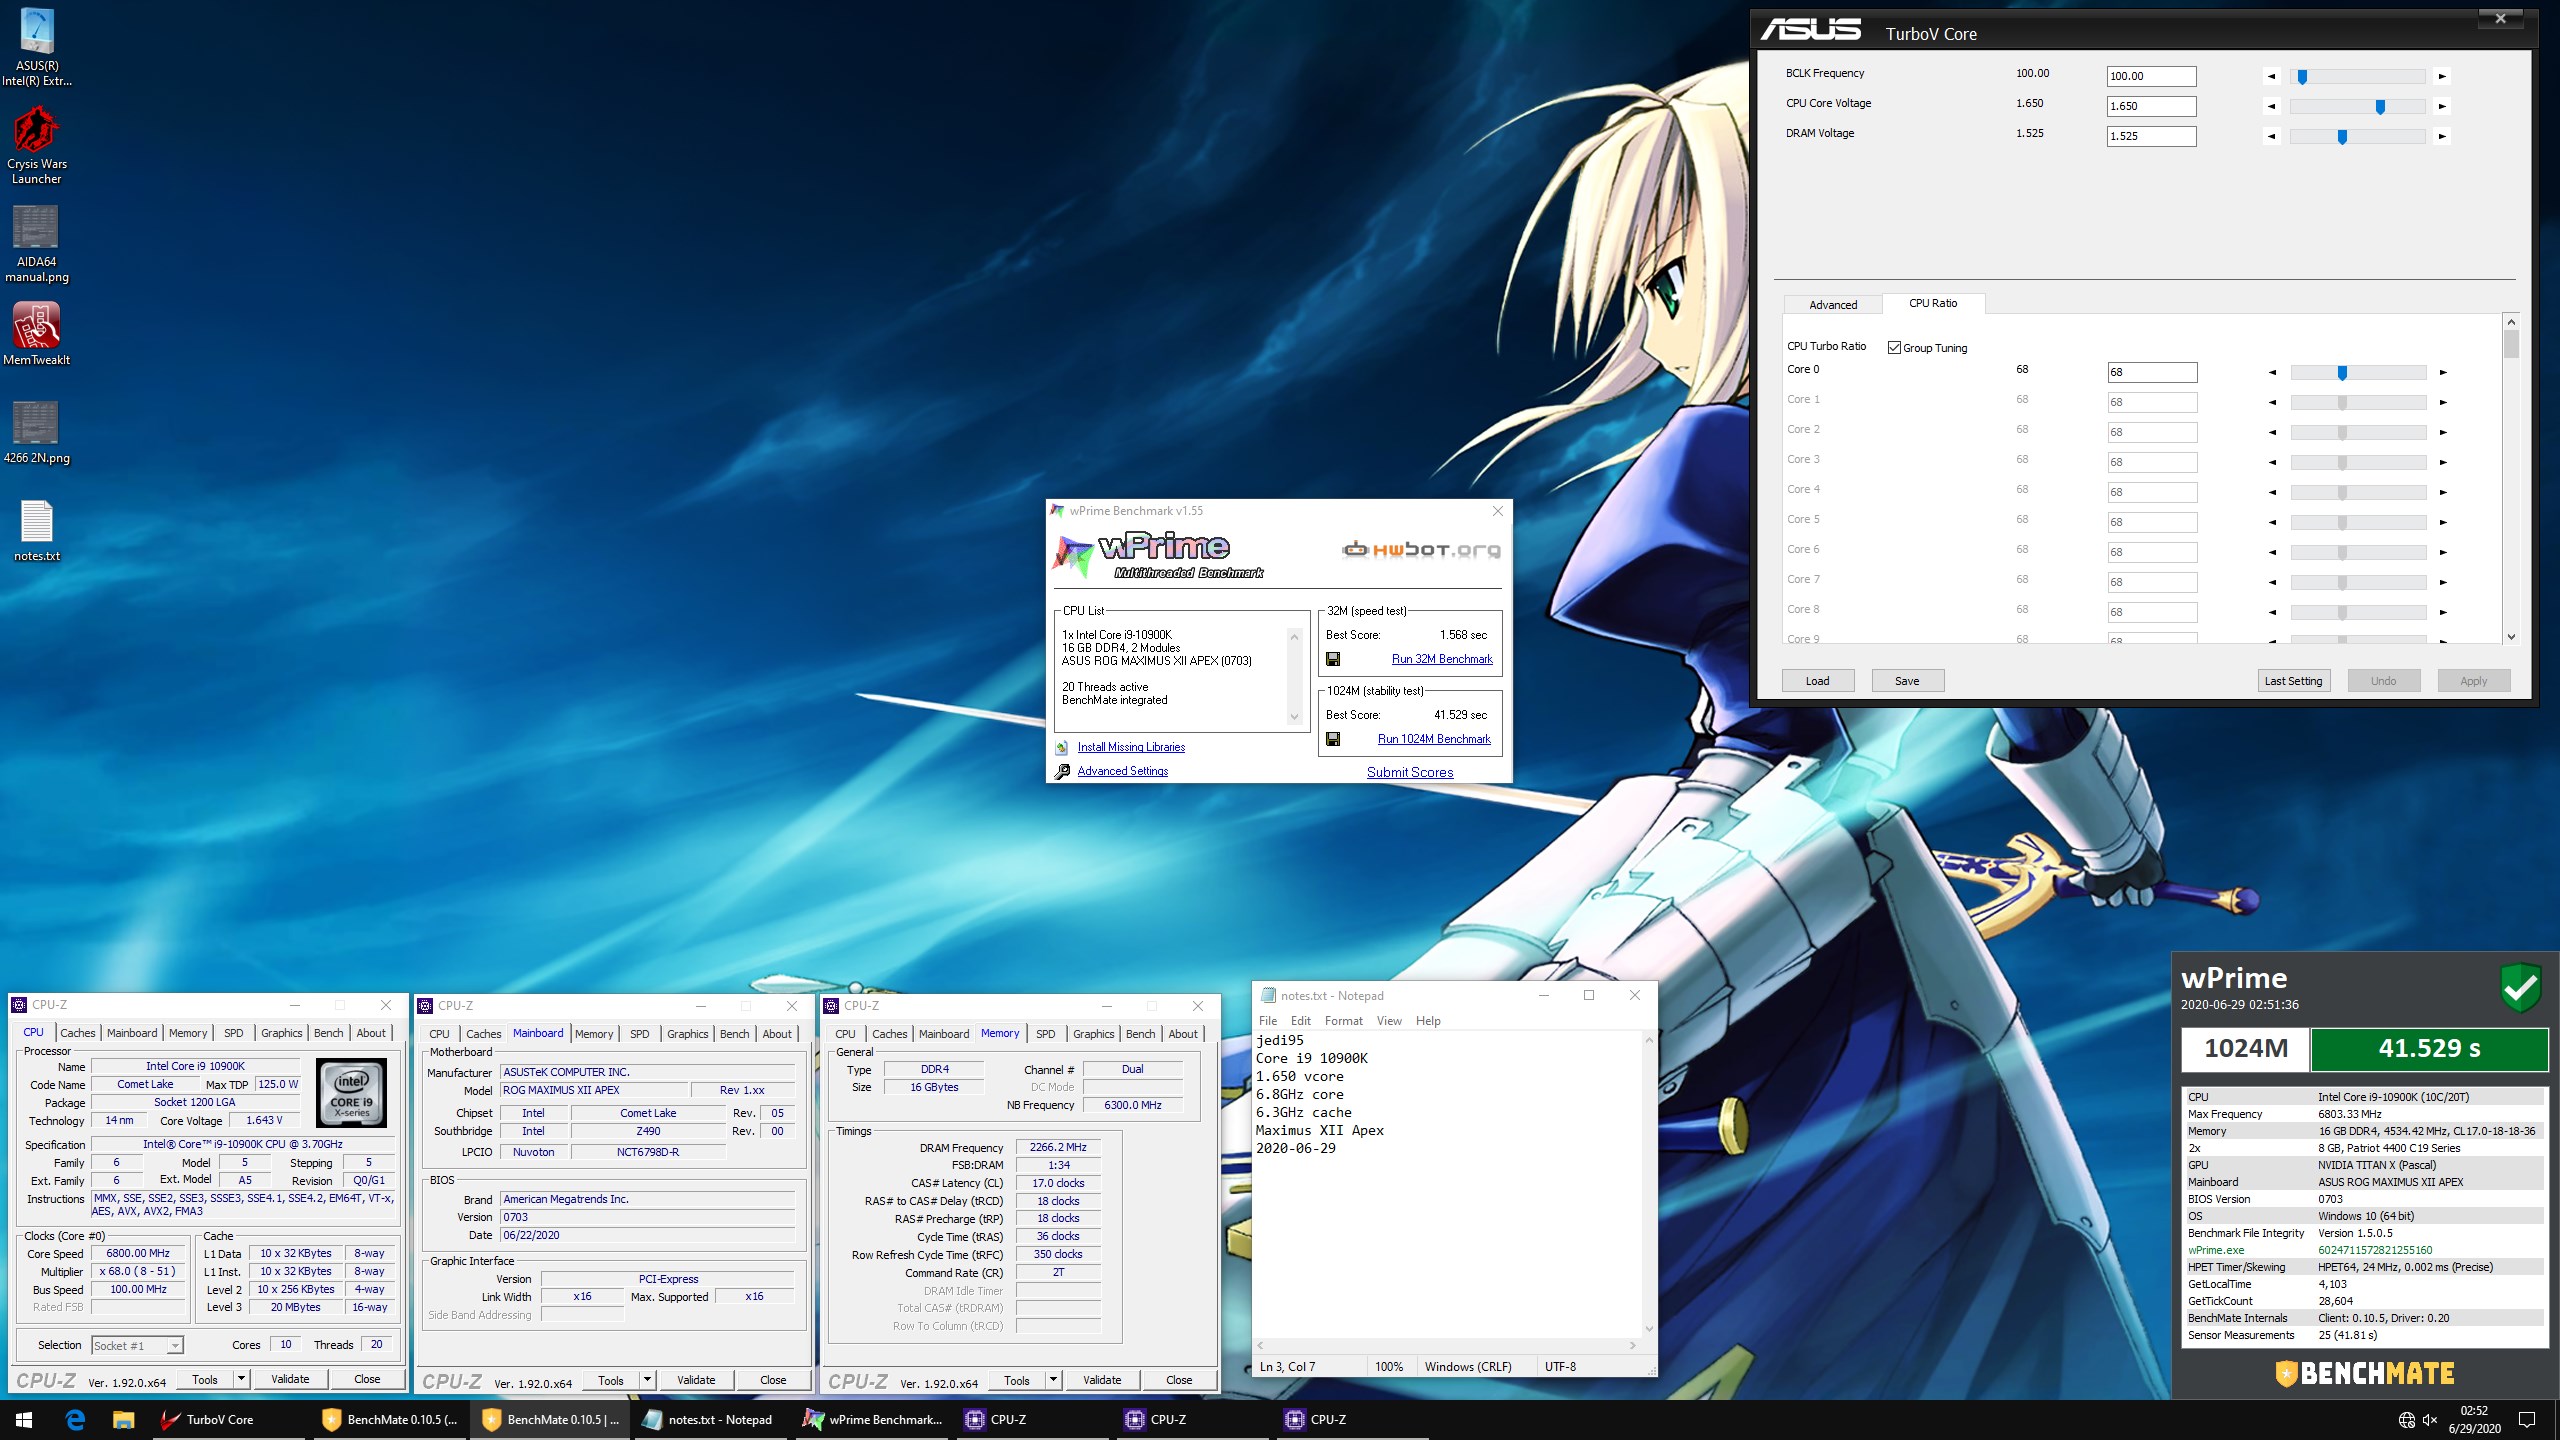Click Submit Scores link in wPrime
The width and height of the screenshot is (2560, 1440).
(x=1410, y=772)
